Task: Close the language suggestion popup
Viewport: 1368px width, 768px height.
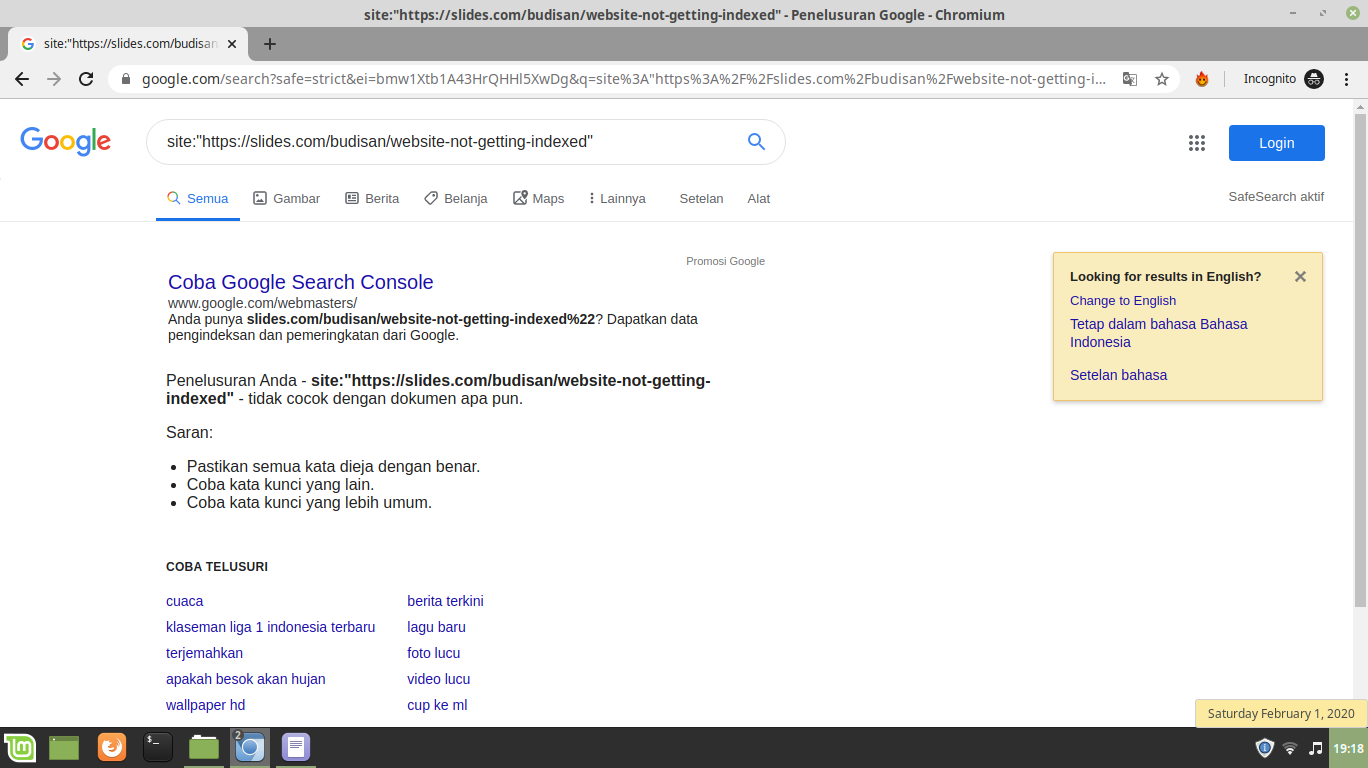Action: pyautogui.click(x=1300, y=277)
